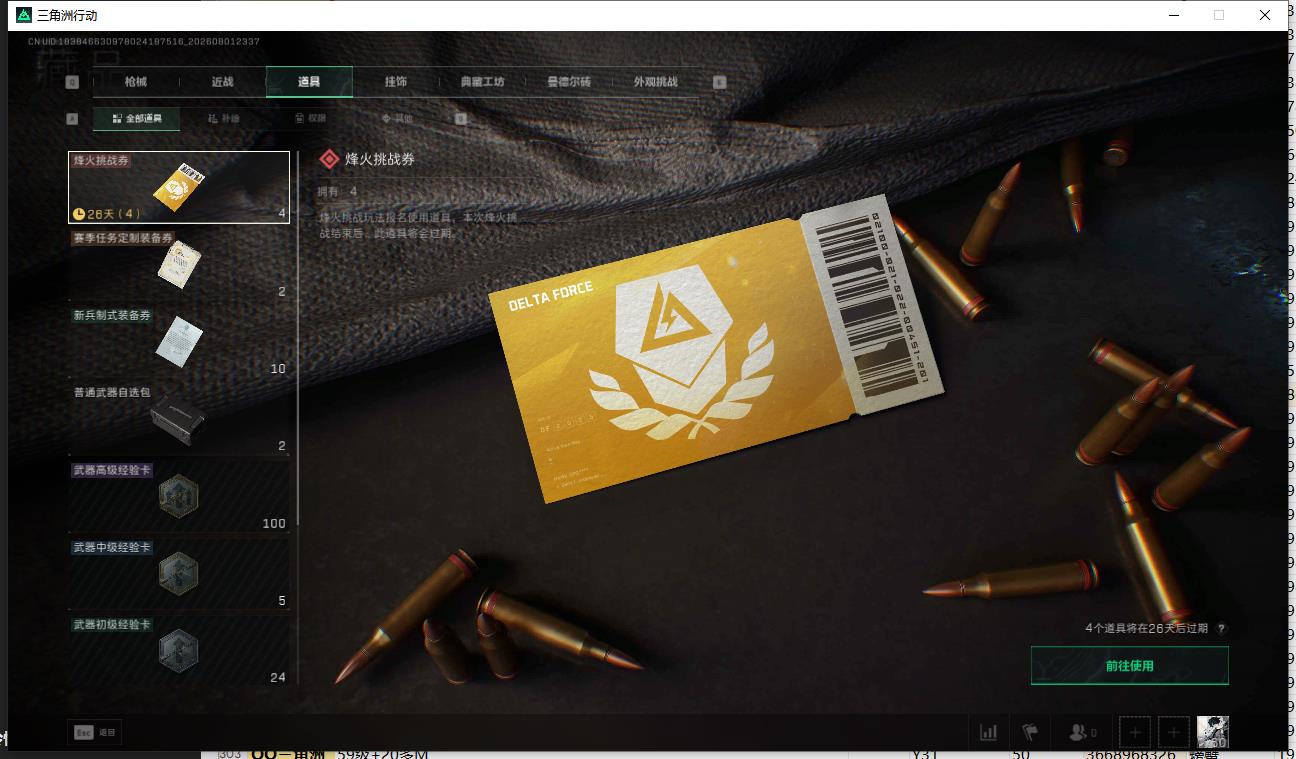Viewport: 1296px width, 759px height.
Task: Select the 烽火挑战券 item card
Action: [179, 187]
